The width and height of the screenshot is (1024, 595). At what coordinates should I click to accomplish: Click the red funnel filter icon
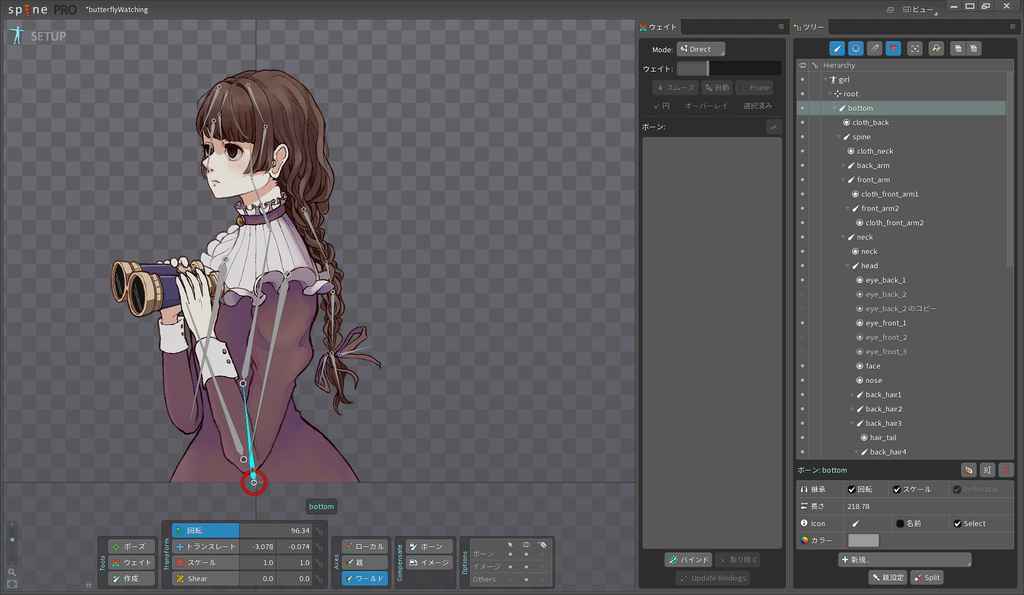893,48
